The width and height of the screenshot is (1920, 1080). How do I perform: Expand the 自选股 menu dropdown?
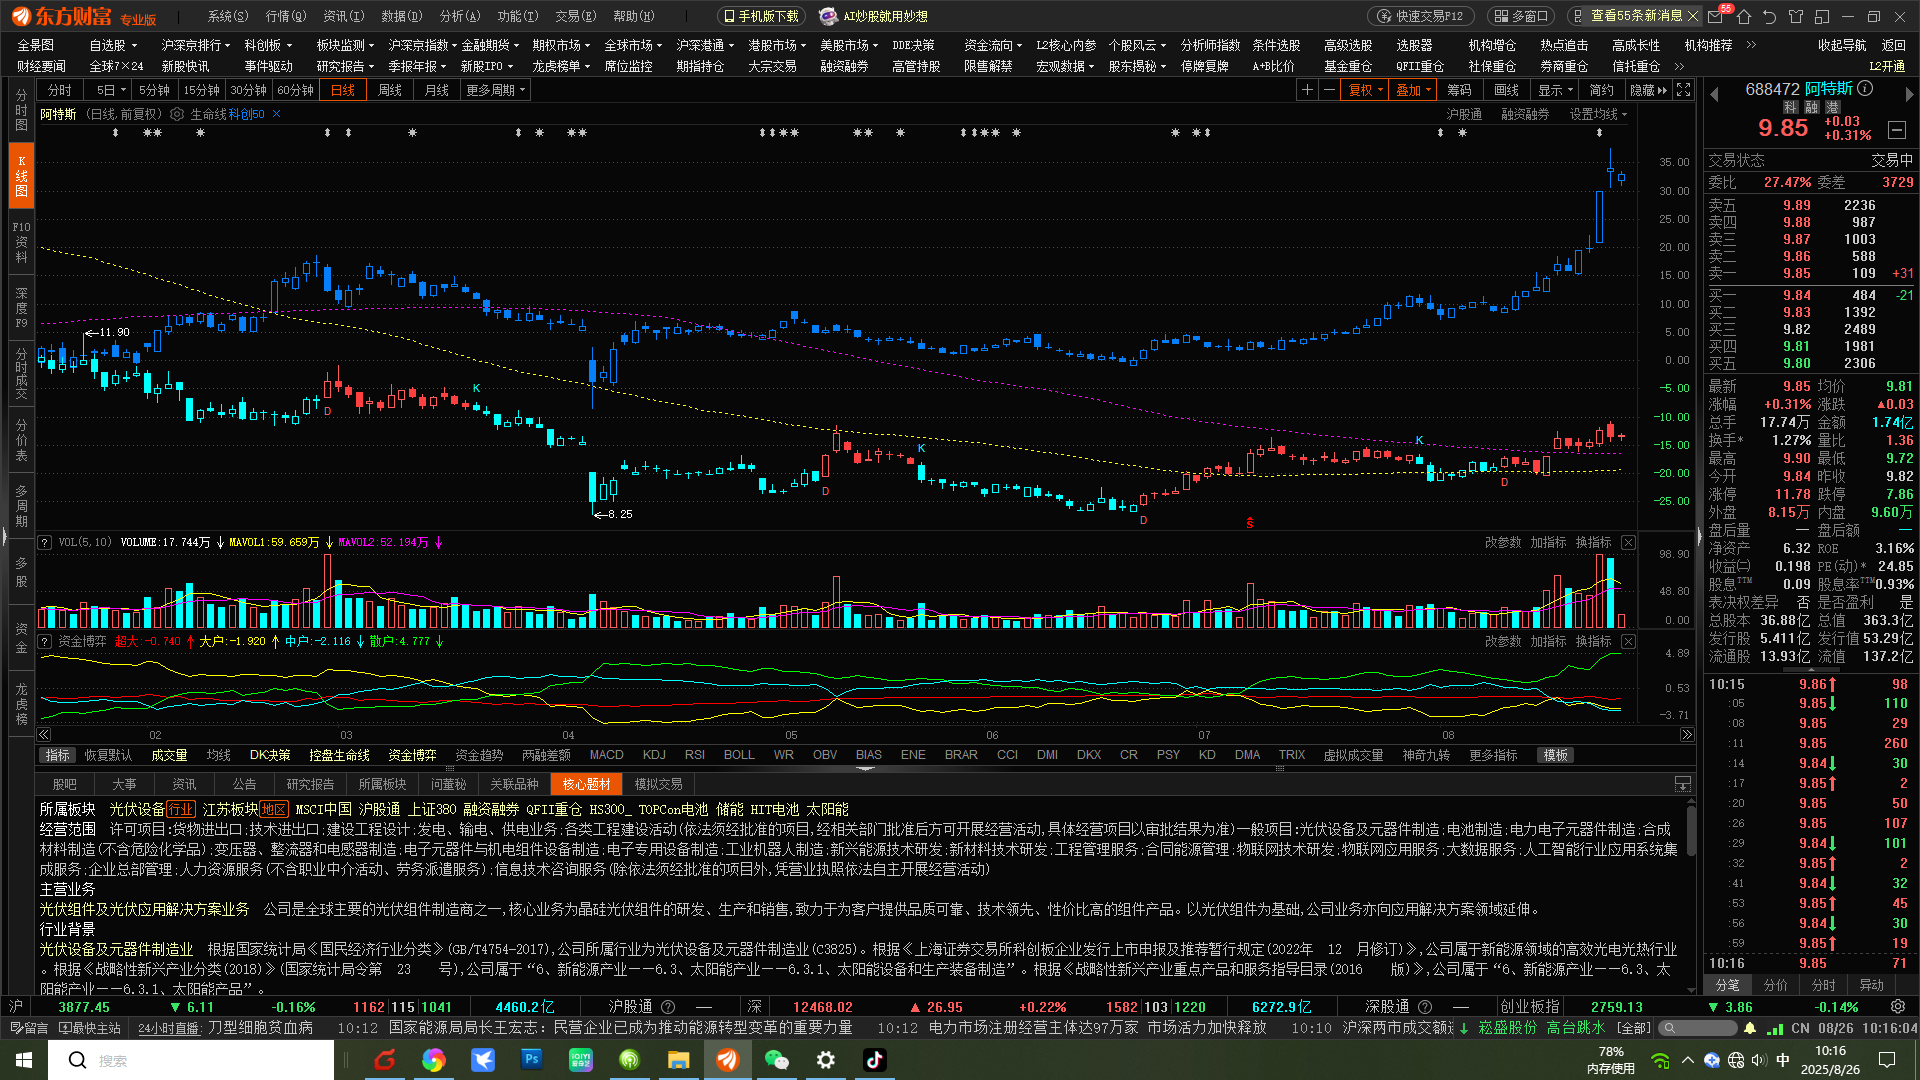[x=113, y=45]
